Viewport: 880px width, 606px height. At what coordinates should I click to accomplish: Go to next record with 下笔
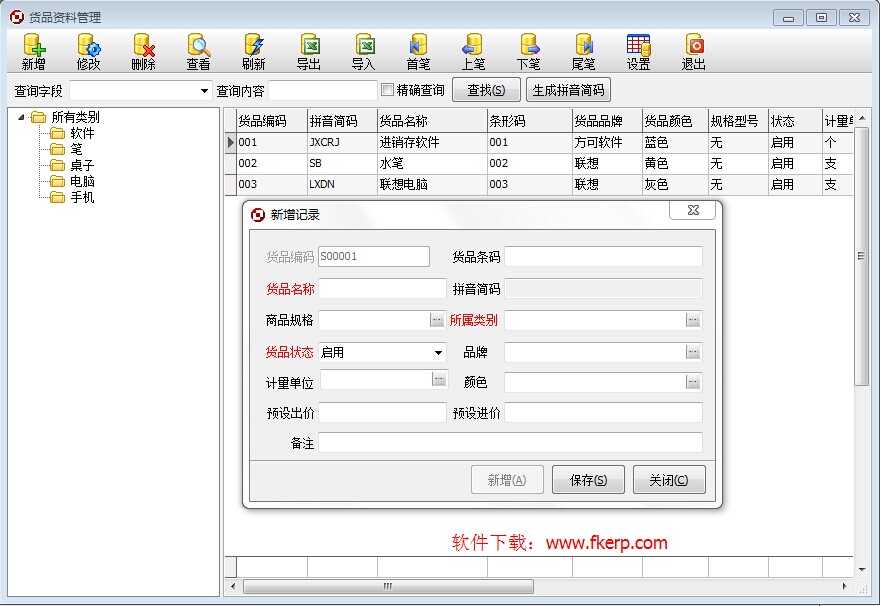[529, 52]
